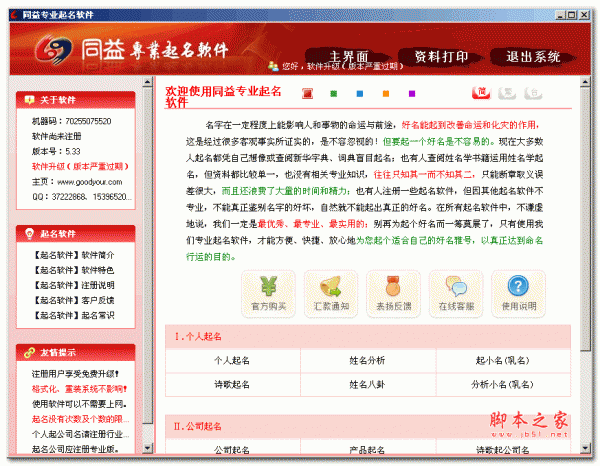Click the app icon in the title bar

coord(15,15)
